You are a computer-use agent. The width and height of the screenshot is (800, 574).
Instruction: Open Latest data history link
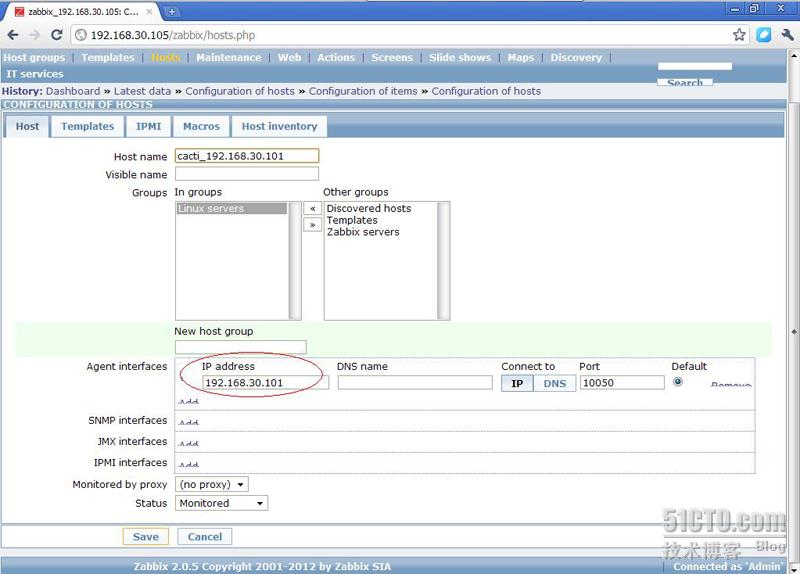click(142, 91)
